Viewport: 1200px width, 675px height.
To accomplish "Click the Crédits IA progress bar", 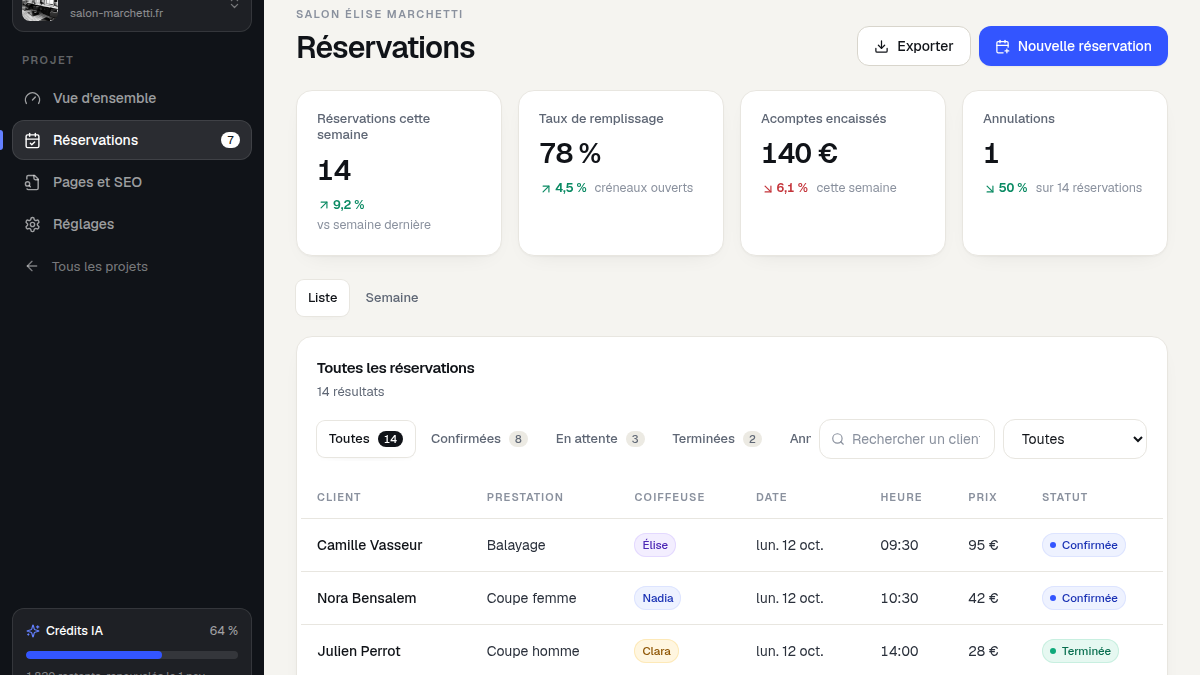I will coord(132,655).
